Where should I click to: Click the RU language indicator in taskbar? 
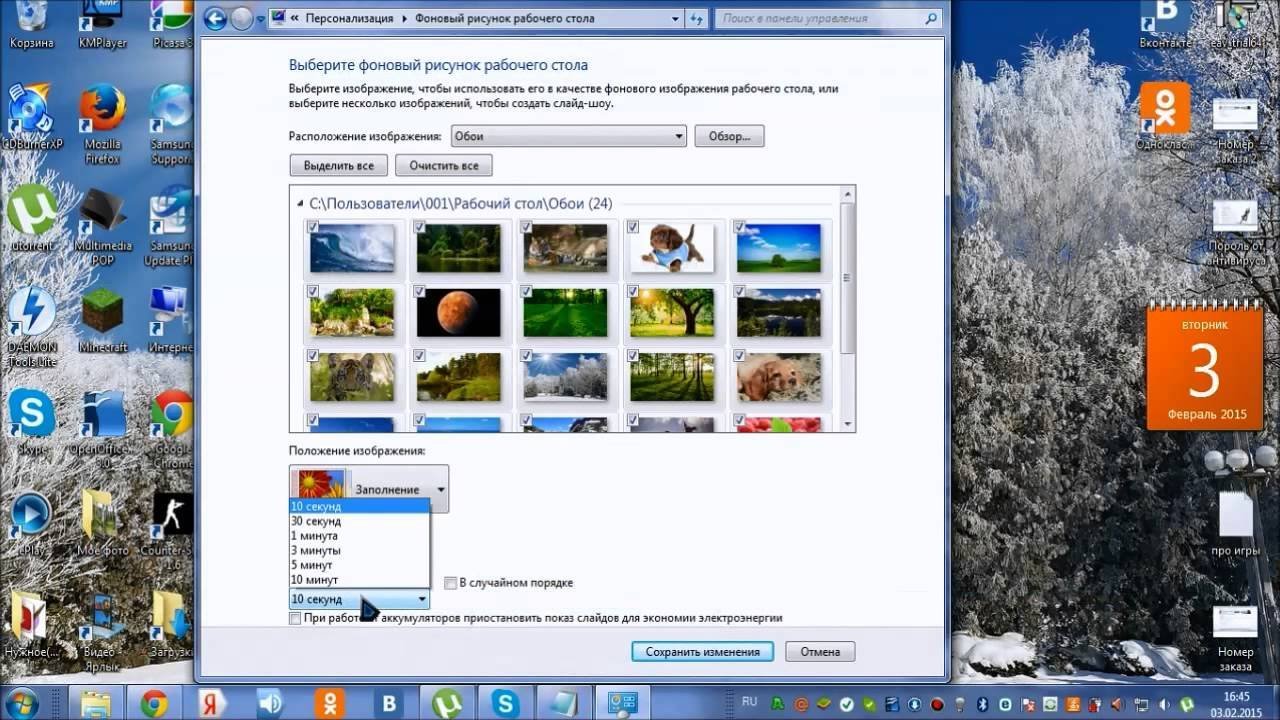[x=750, y=702]
